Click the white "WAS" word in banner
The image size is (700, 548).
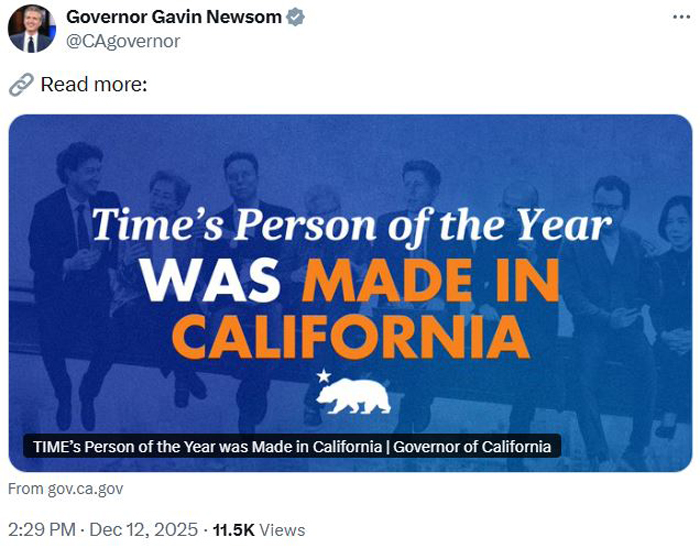pyautogui.click(x=211, y=281)
